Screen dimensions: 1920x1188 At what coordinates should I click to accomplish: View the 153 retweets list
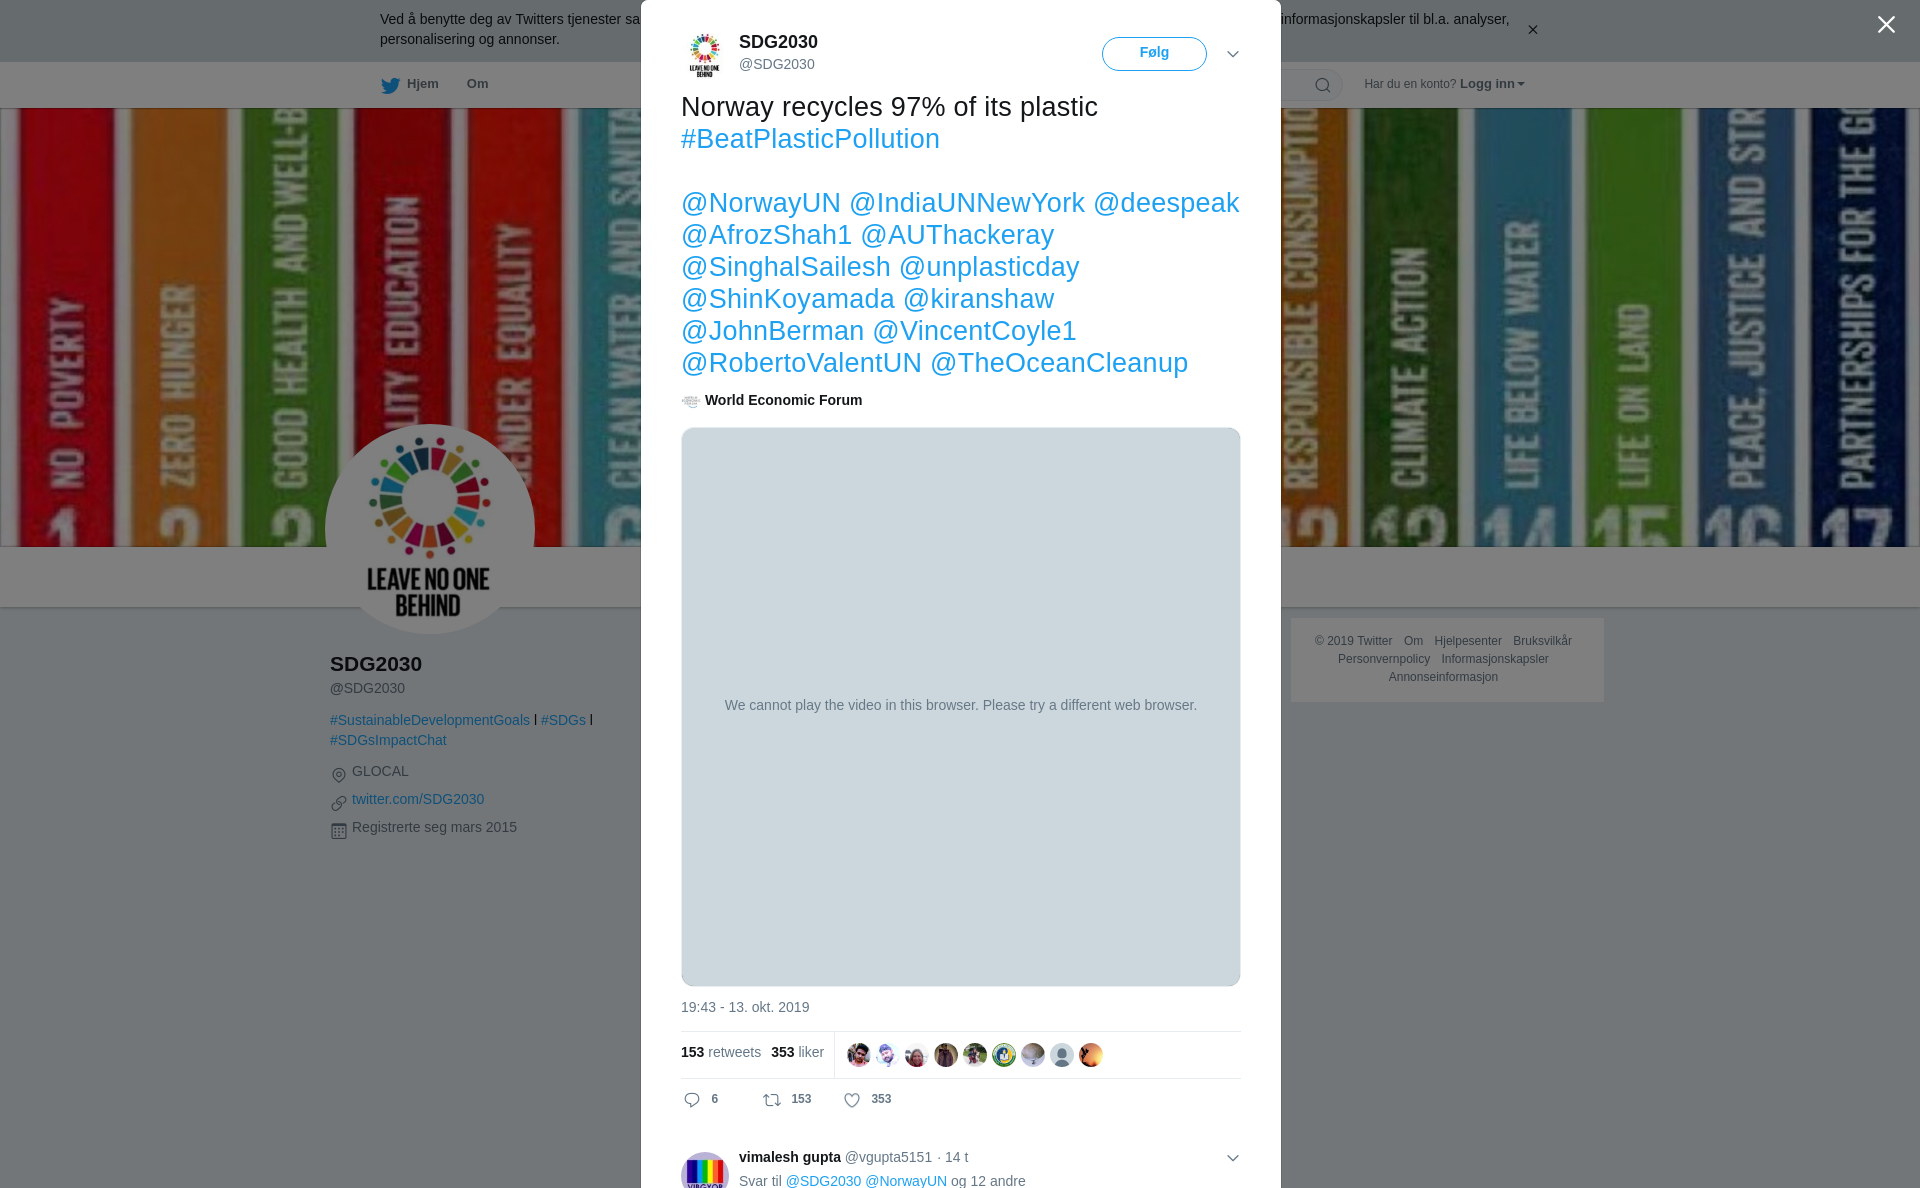[721, 1052]
